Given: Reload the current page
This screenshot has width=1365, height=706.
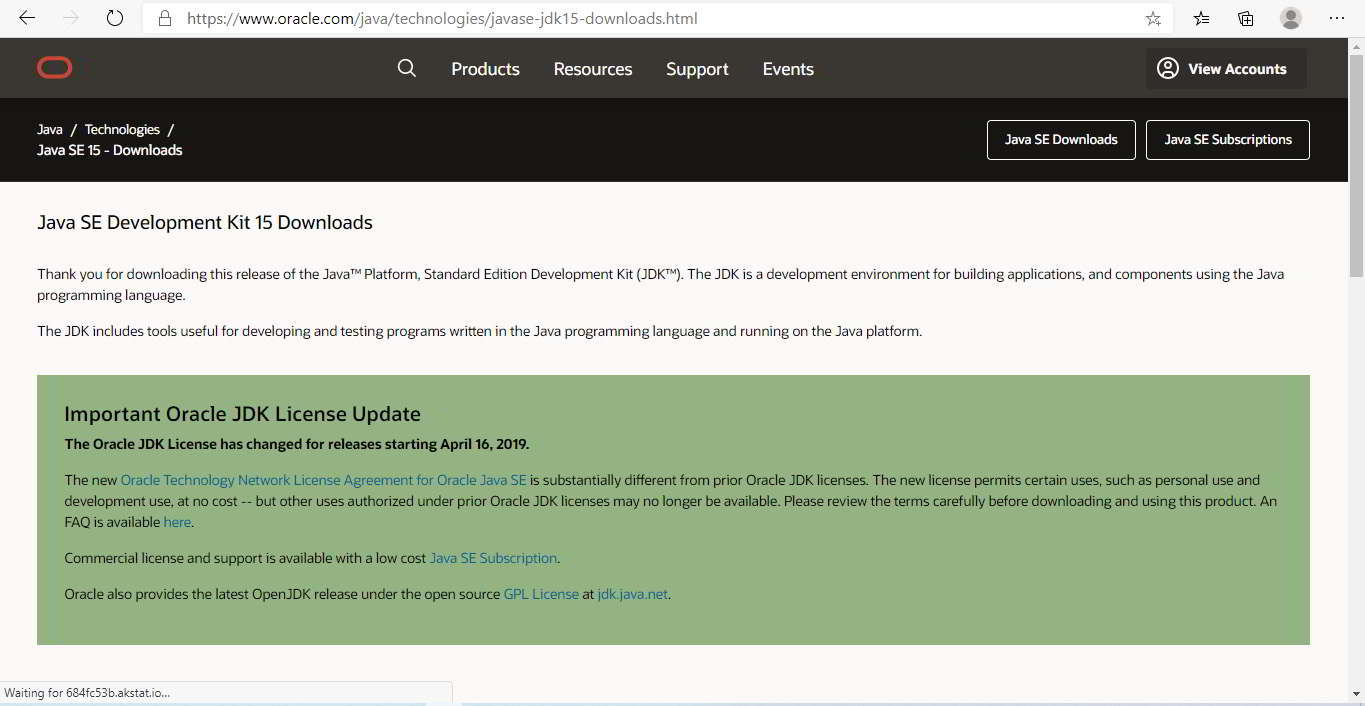Looking at the screenshot, I should coord(115,18).
